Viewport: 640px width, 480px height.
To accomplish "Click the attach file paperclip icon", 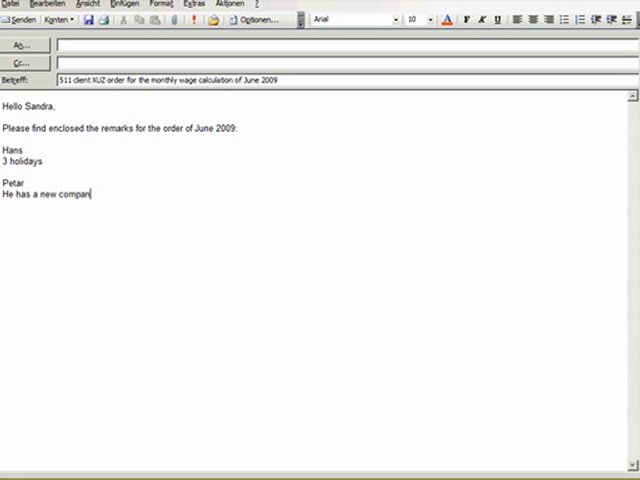I will 174,20.
